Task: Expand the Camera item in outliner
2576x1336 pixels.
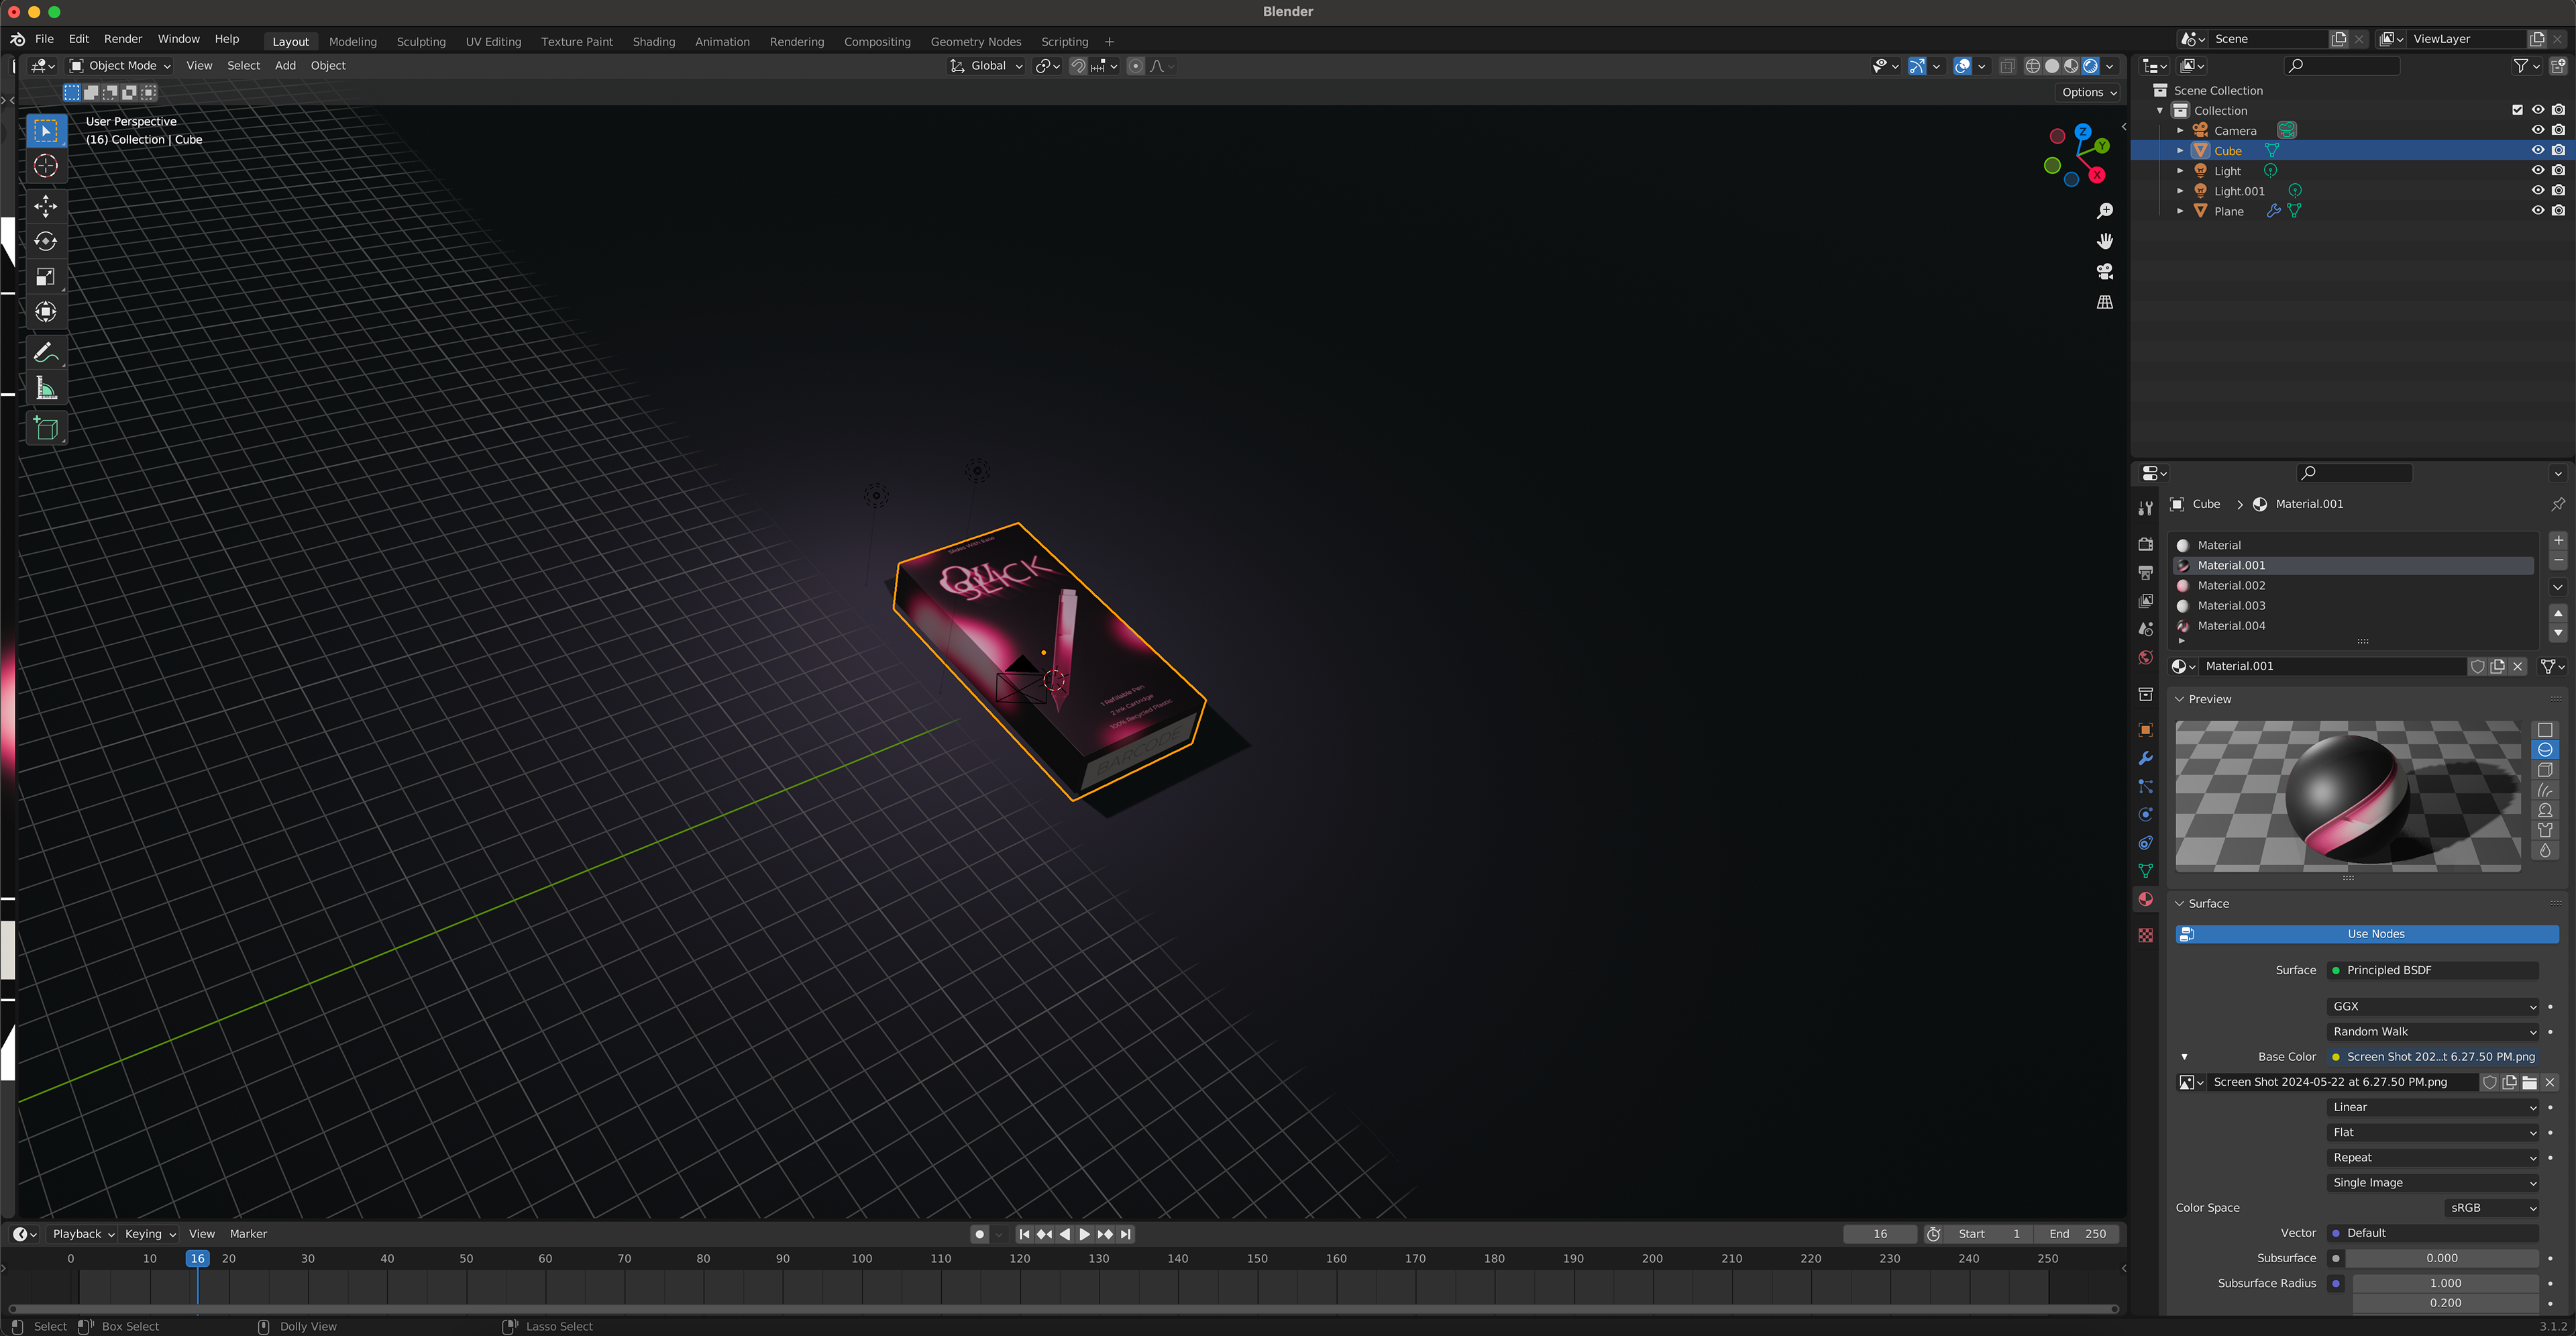Action: (2180, 131)
